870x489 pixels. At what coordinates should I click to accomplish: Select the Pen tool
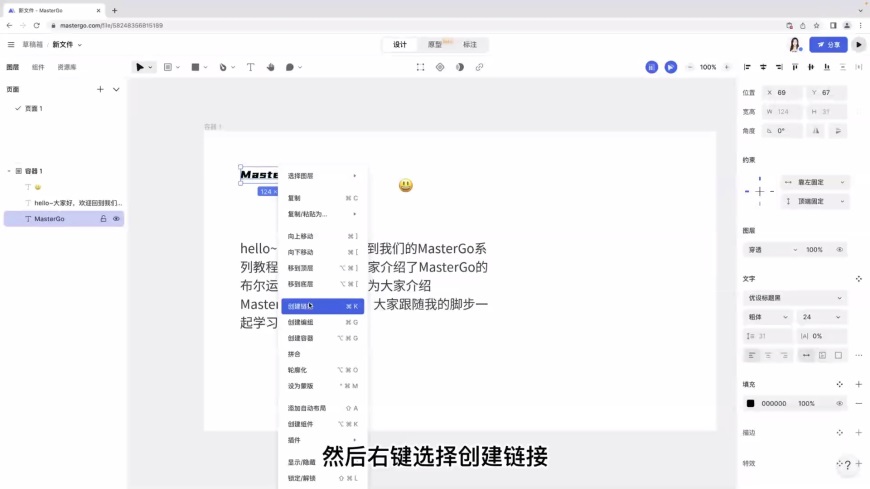pyautogui.click(x=223, y=67)
